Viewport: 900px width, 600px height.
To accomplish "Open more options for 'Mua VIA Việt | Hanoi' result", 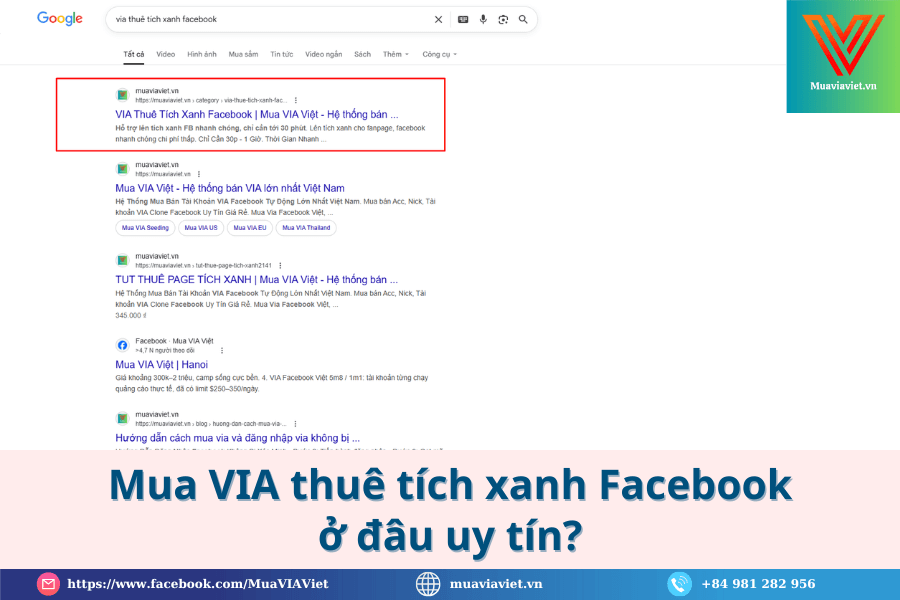I will (x=222, y=351).
